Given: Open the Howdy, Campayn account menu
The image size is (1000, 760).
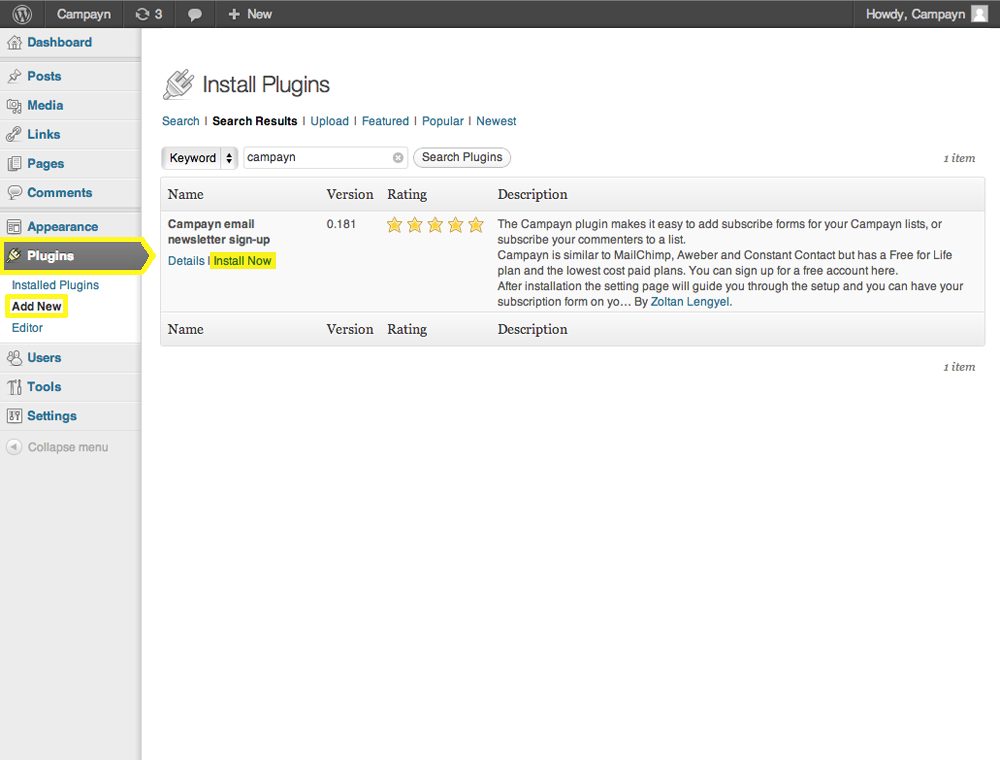Looking at the screenshot, I should [x=915, y=14].
